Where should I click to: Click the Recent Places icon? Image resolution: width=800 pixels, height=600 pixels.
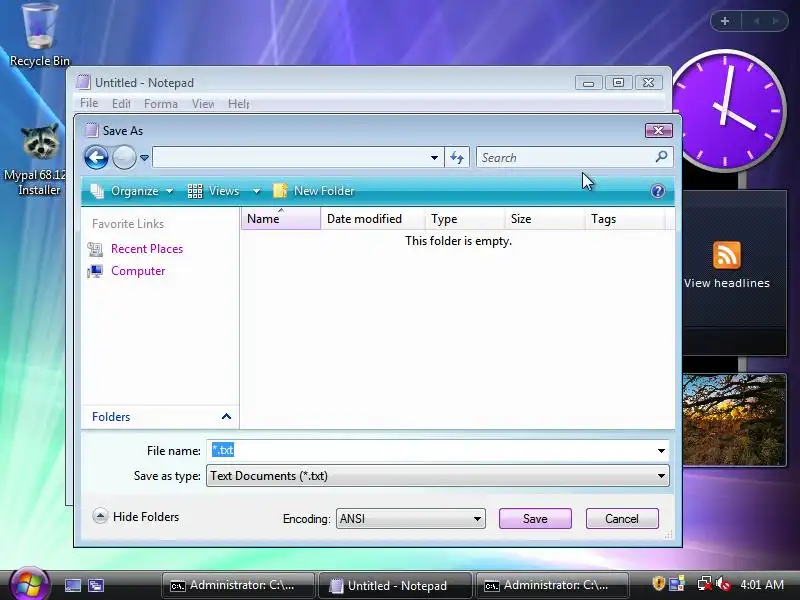point(95,249)
